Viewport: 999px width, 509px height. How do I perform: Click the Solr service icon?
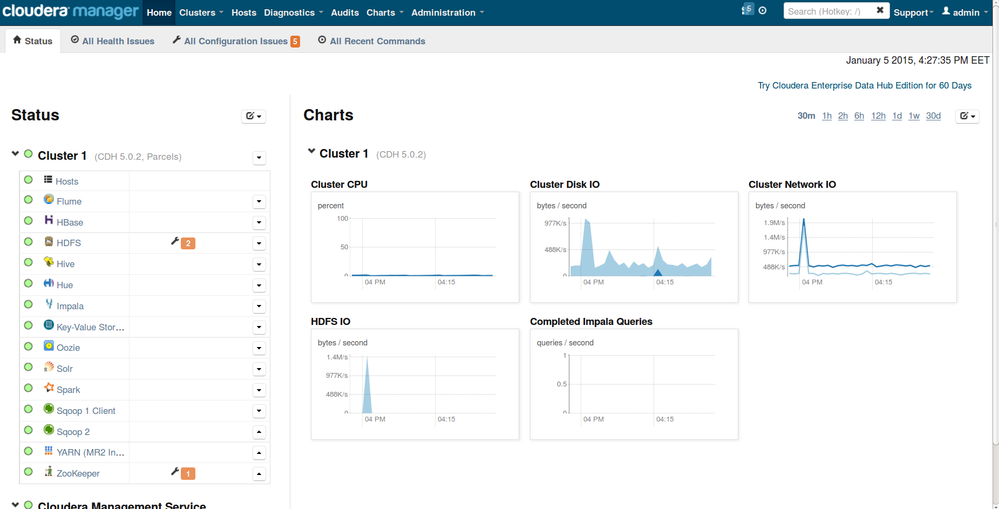(x=48, y=368)
